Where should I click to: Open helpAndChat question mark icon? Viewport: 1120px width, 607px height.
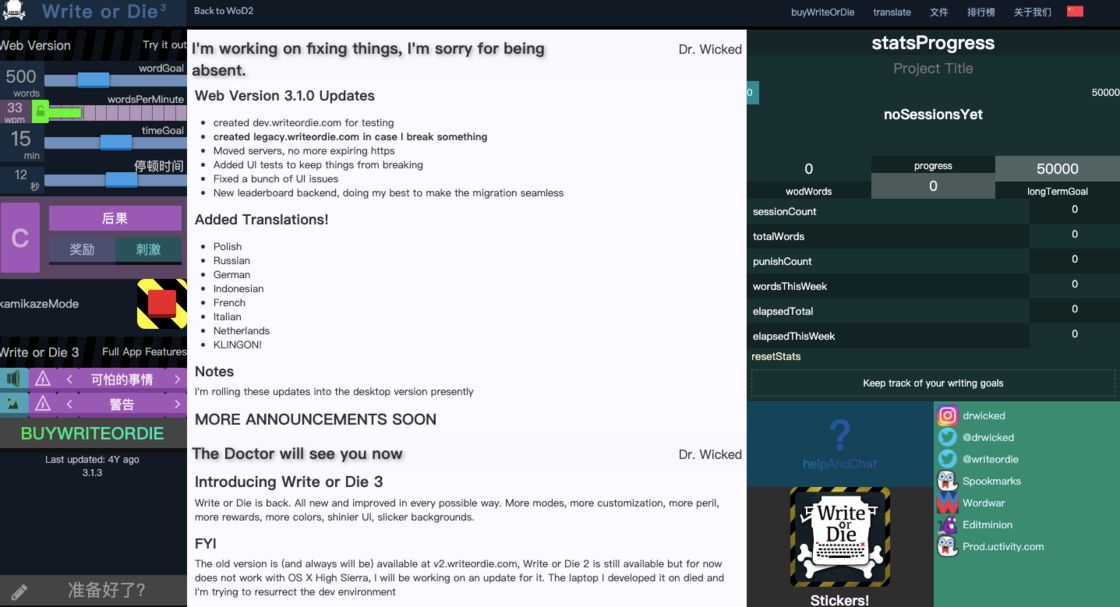point(840,435)
